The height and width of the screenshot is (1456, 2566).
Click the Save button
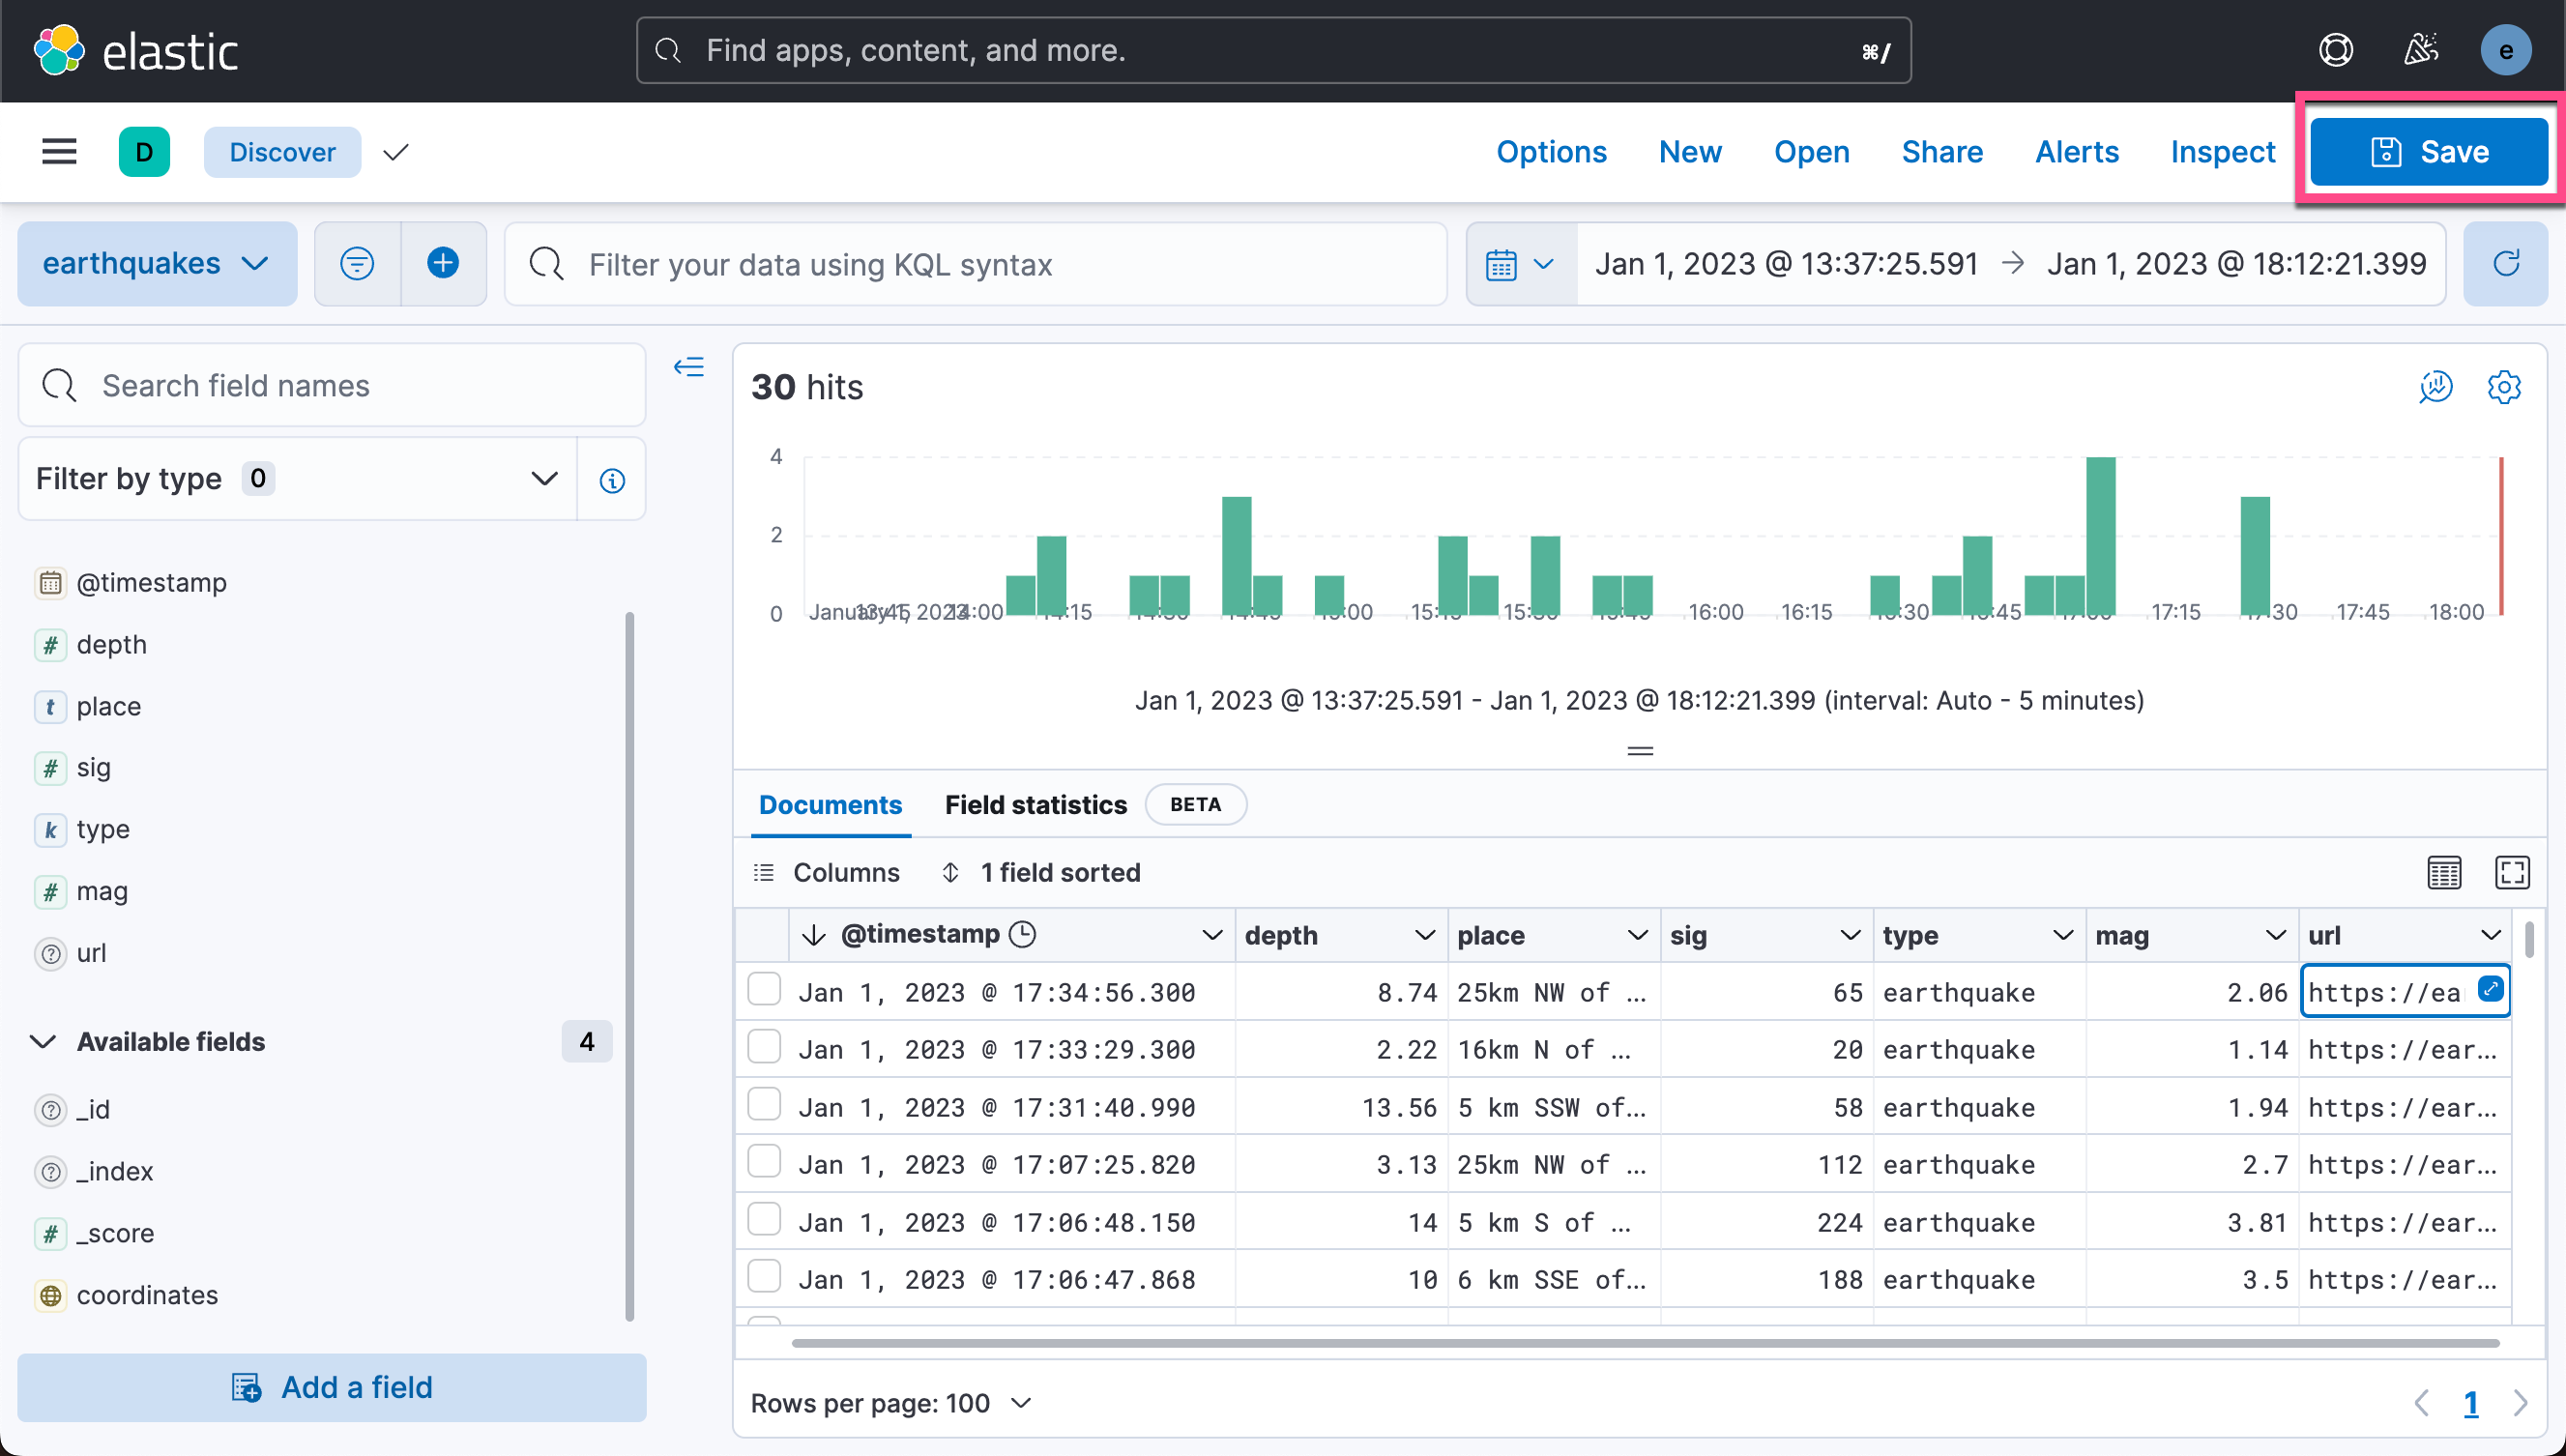[2428, 152]
